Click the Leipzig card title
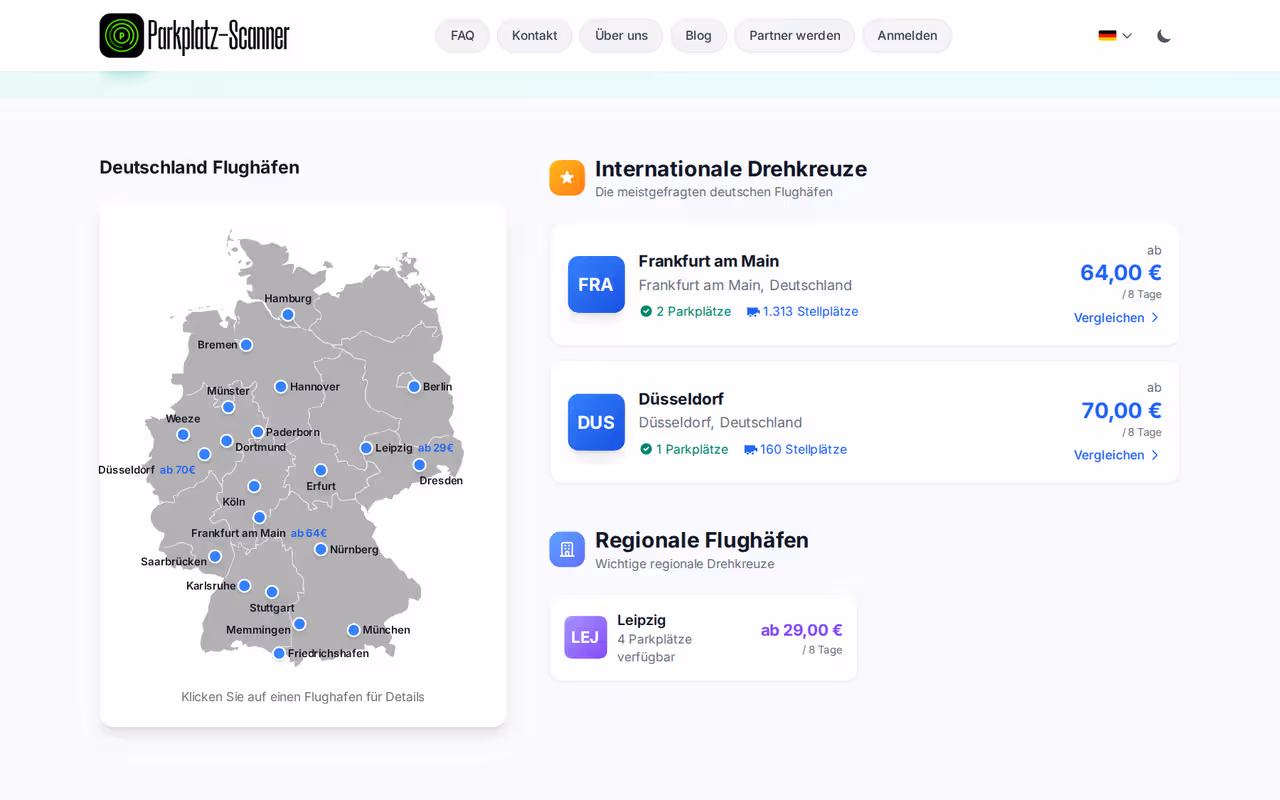This screenshot has width=1280, height=800. point(641,620)
